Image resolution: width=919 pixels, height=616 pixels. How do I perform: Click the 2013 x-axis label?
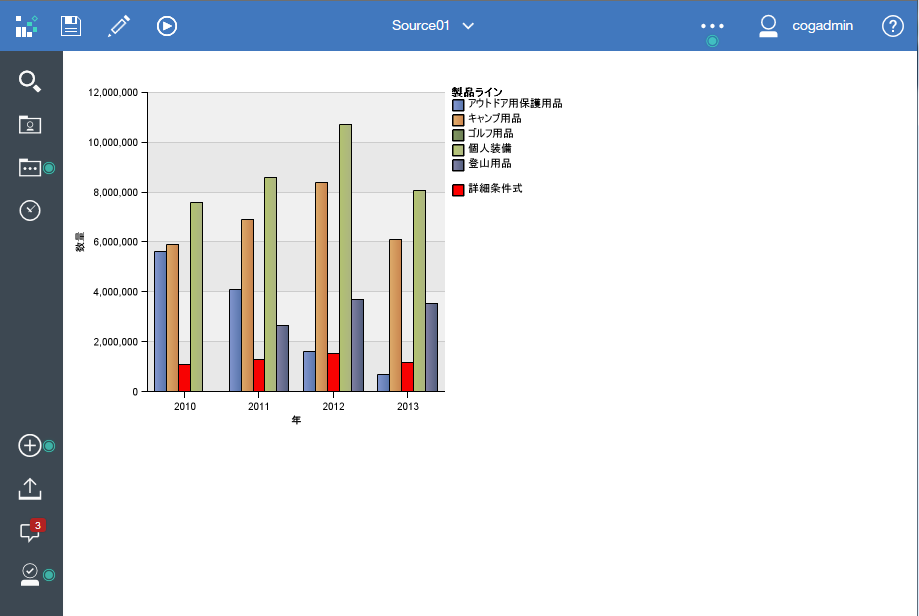point(408,406)
